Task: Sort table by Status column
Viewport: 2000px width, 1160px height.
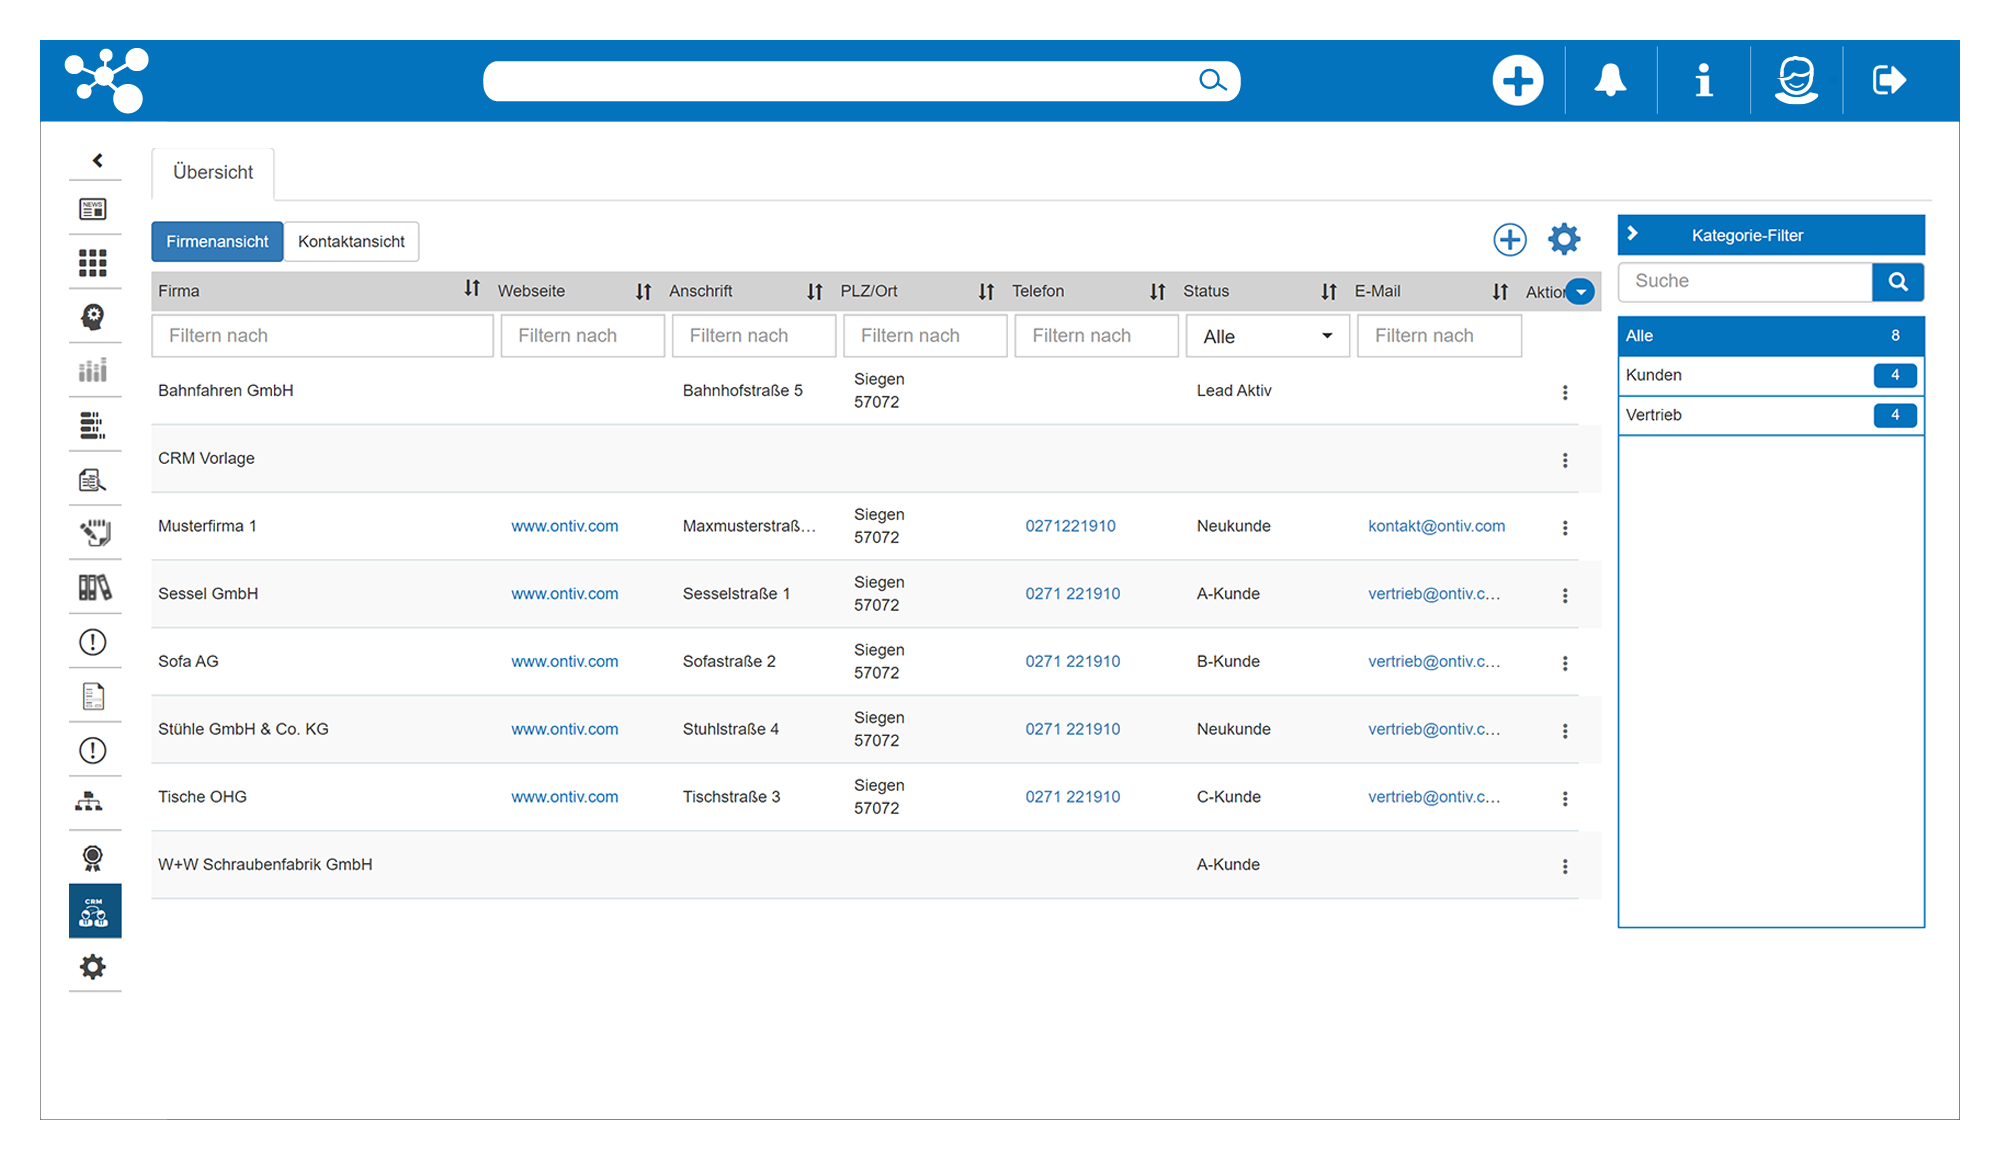Action: [x=1328, y=291]
